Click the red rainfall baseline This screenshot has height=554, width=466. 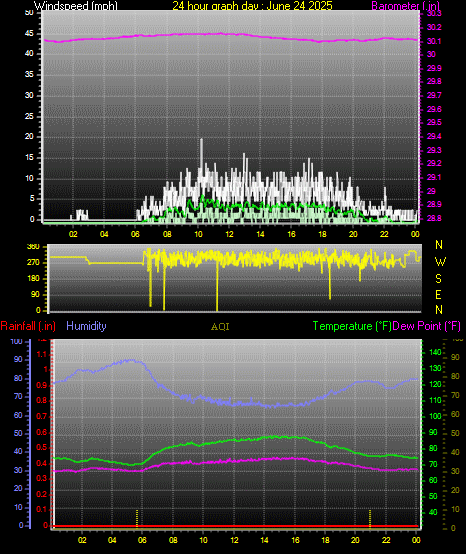(235, 526)
